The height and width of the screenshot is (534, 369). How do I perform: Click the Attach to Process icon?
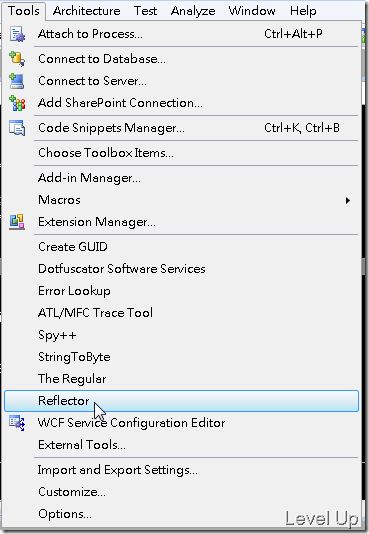pyautogui.click(x=17, y=34)
